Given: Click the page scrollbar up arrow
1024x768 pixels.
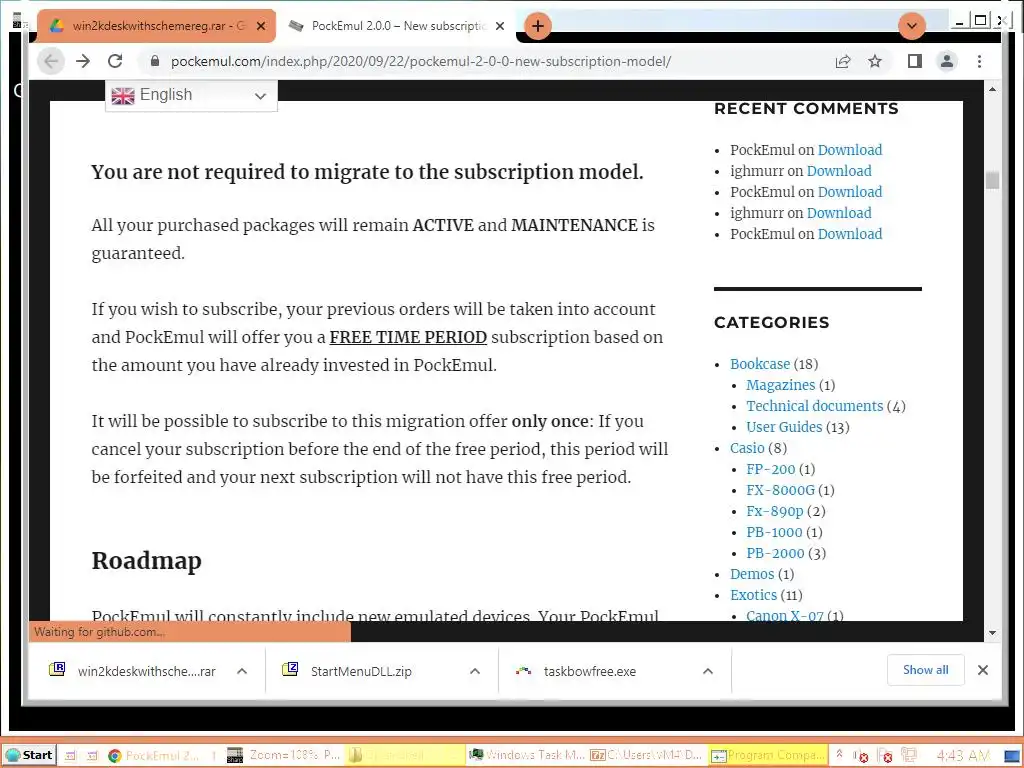Looking at the screenshot, I should click(992, 89).
